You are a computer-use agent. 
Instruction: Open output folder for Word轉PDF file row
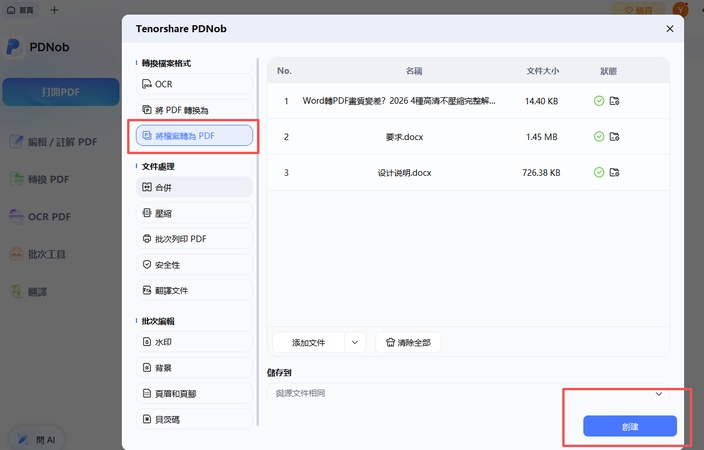pyautogui.click(x=614, y=101)
